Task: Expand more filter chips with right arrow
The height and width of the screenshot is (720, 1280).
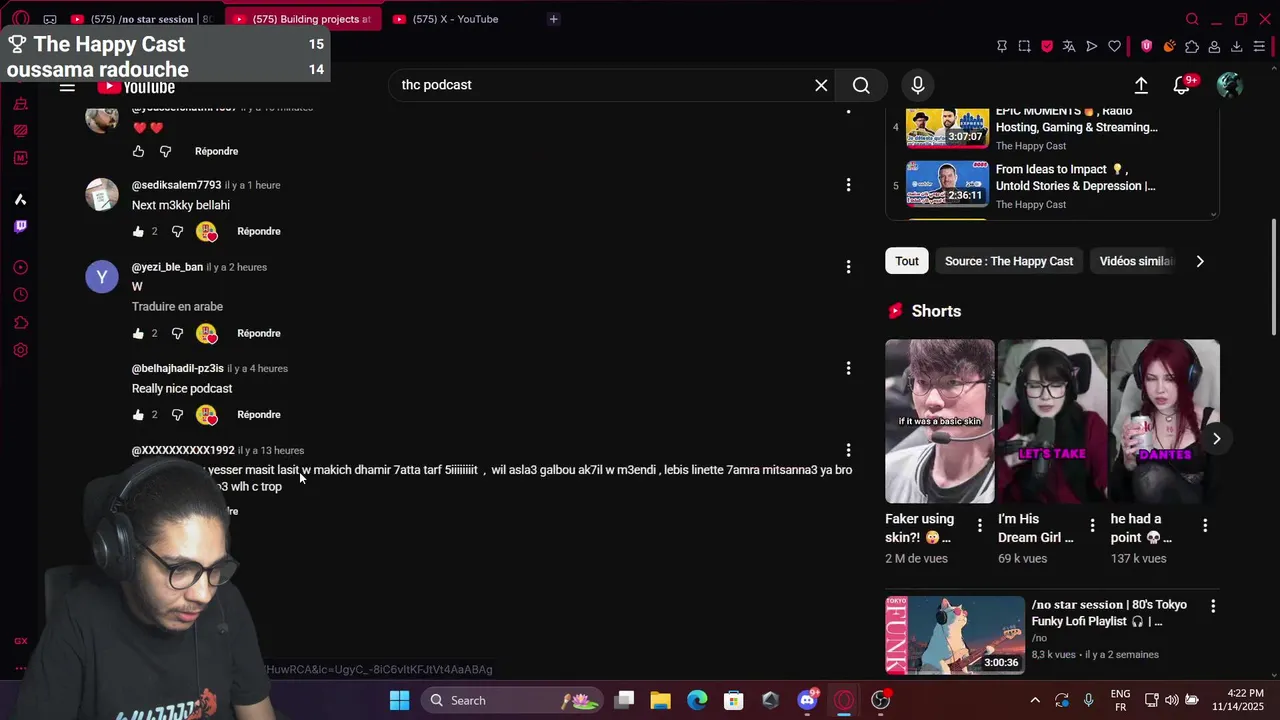Action: (1200, 261)
